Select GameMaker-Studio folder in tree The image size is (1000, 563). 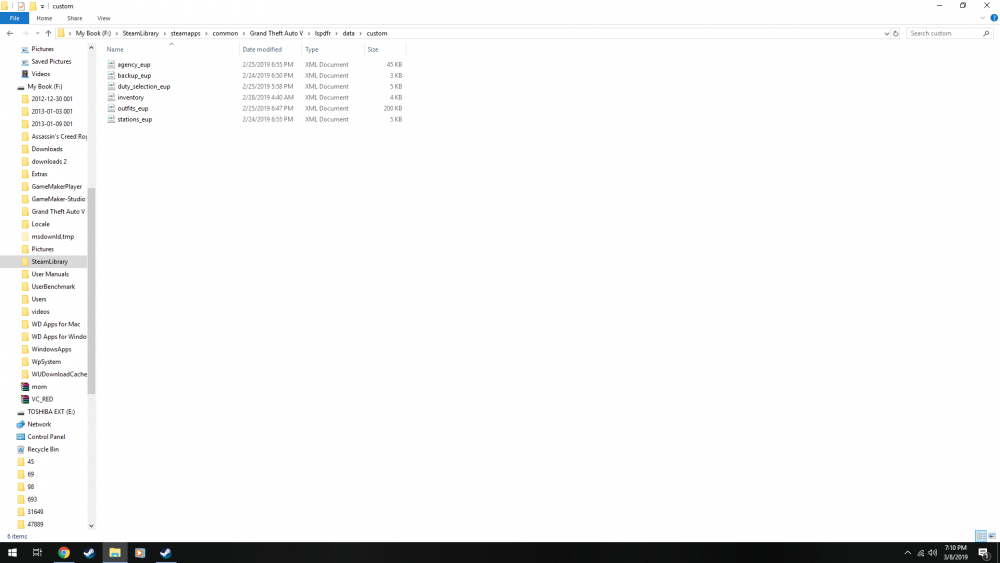pos(57,199)
